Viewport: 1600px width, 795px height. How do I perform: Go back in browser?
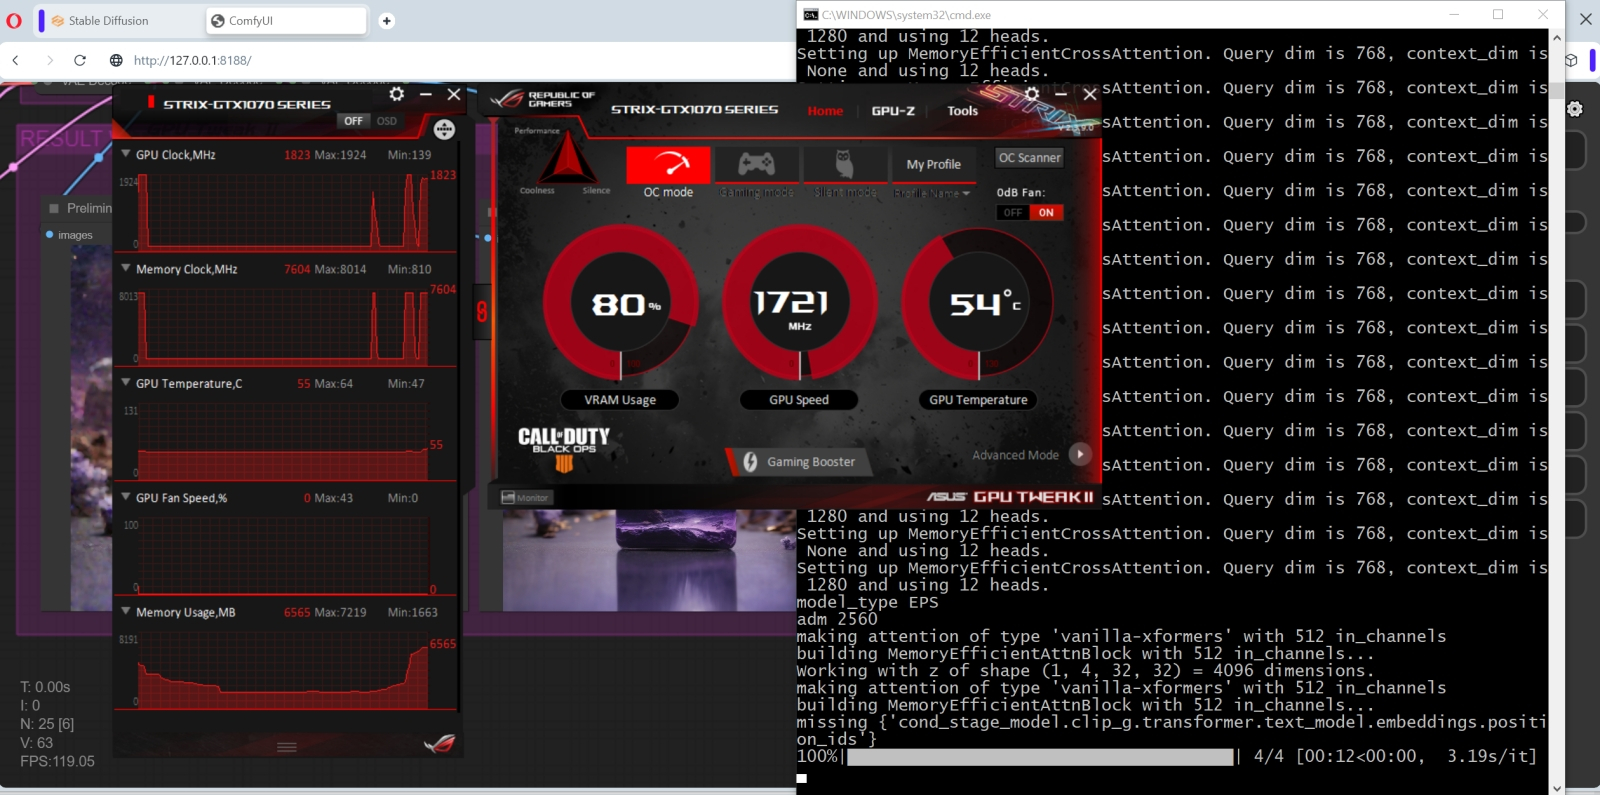click(x=16, y=60)
